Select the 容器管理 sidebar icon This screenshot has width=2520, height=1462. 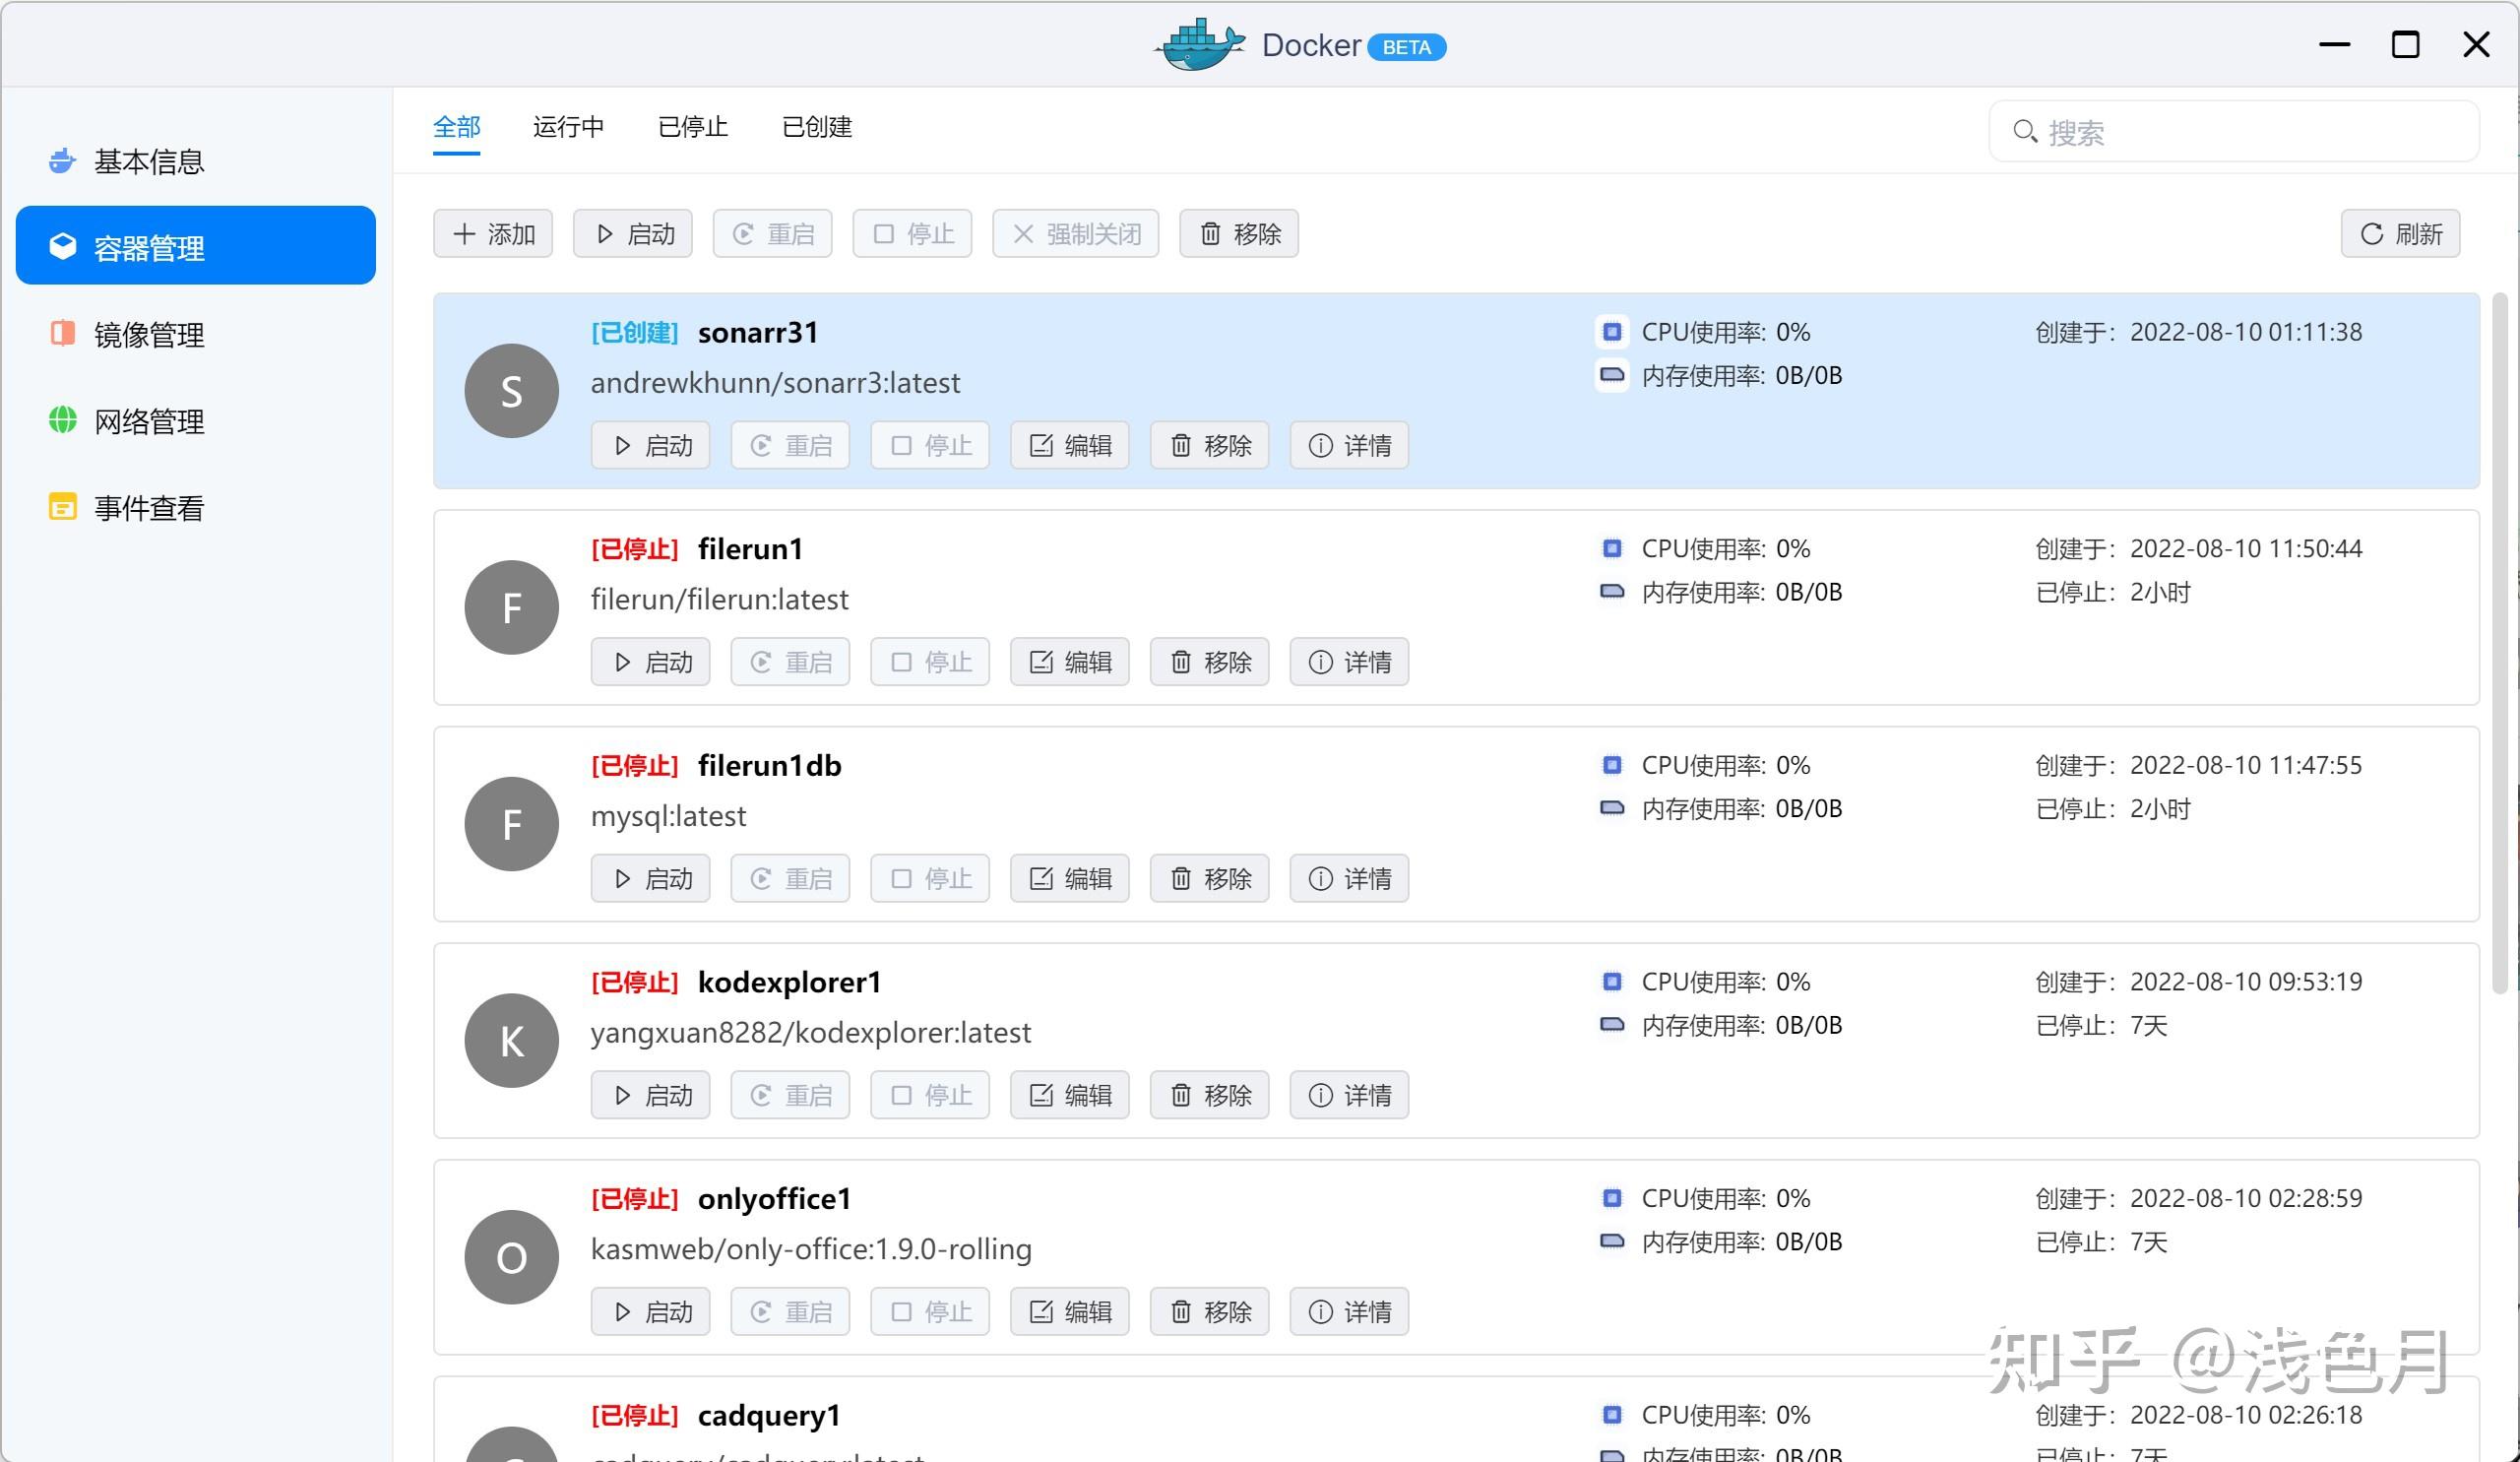pyautogui.click(x=62, y=245)
